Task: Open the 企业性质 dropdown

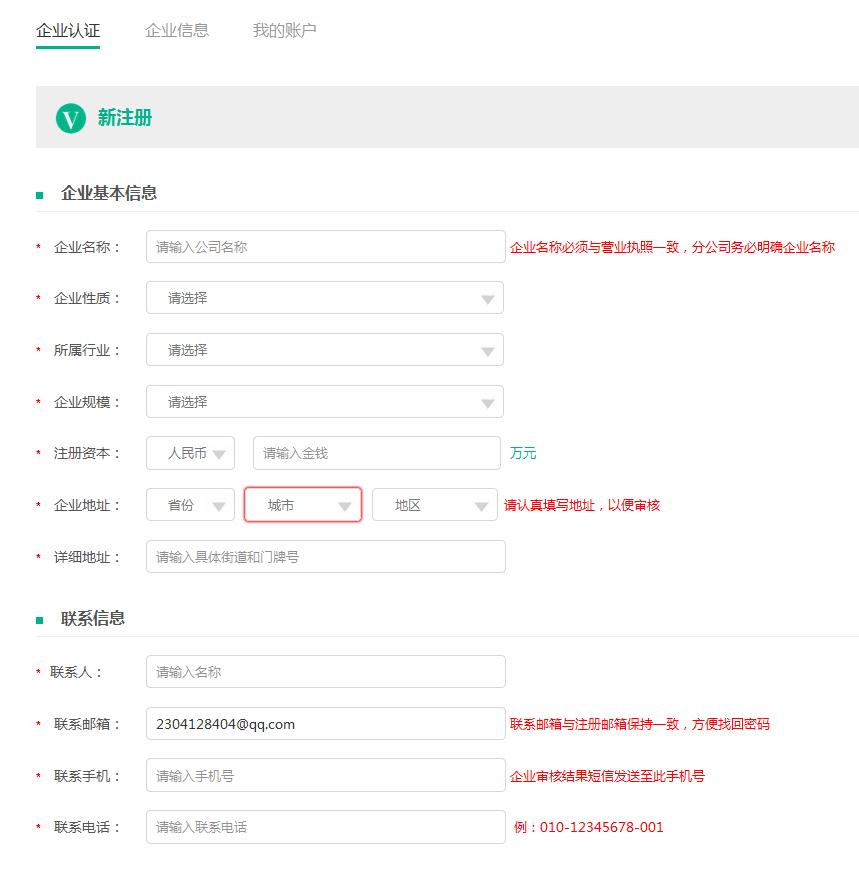Action: click(325, 298)
